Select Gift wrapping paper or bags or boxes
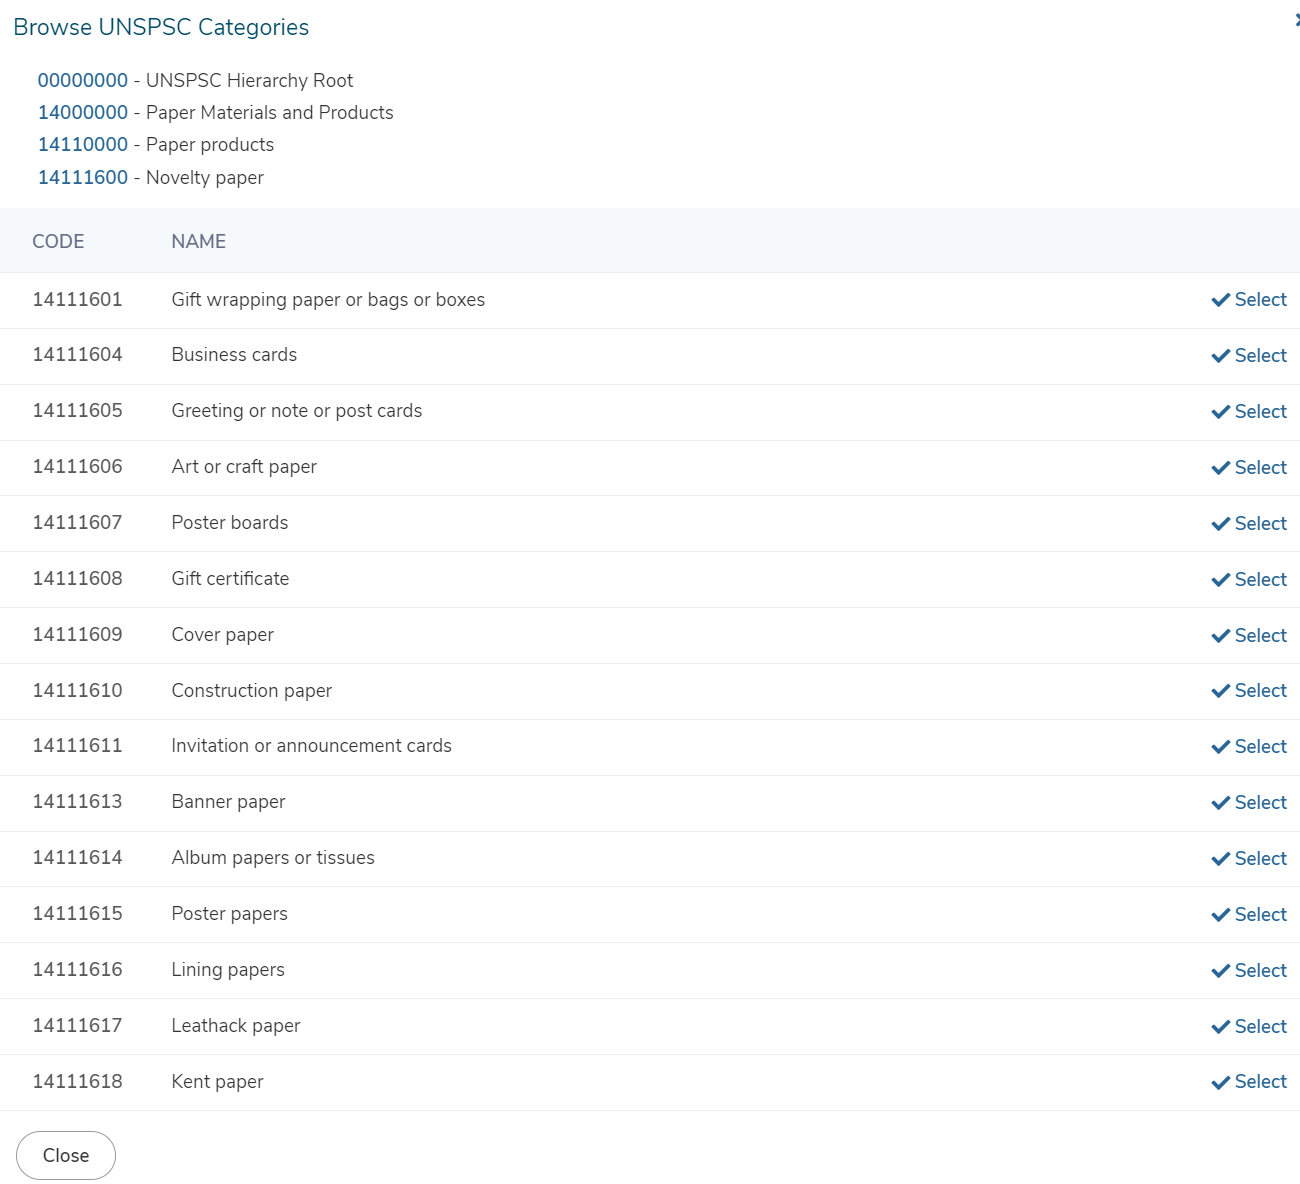1300x1184 pixels. coord(1249,300)
